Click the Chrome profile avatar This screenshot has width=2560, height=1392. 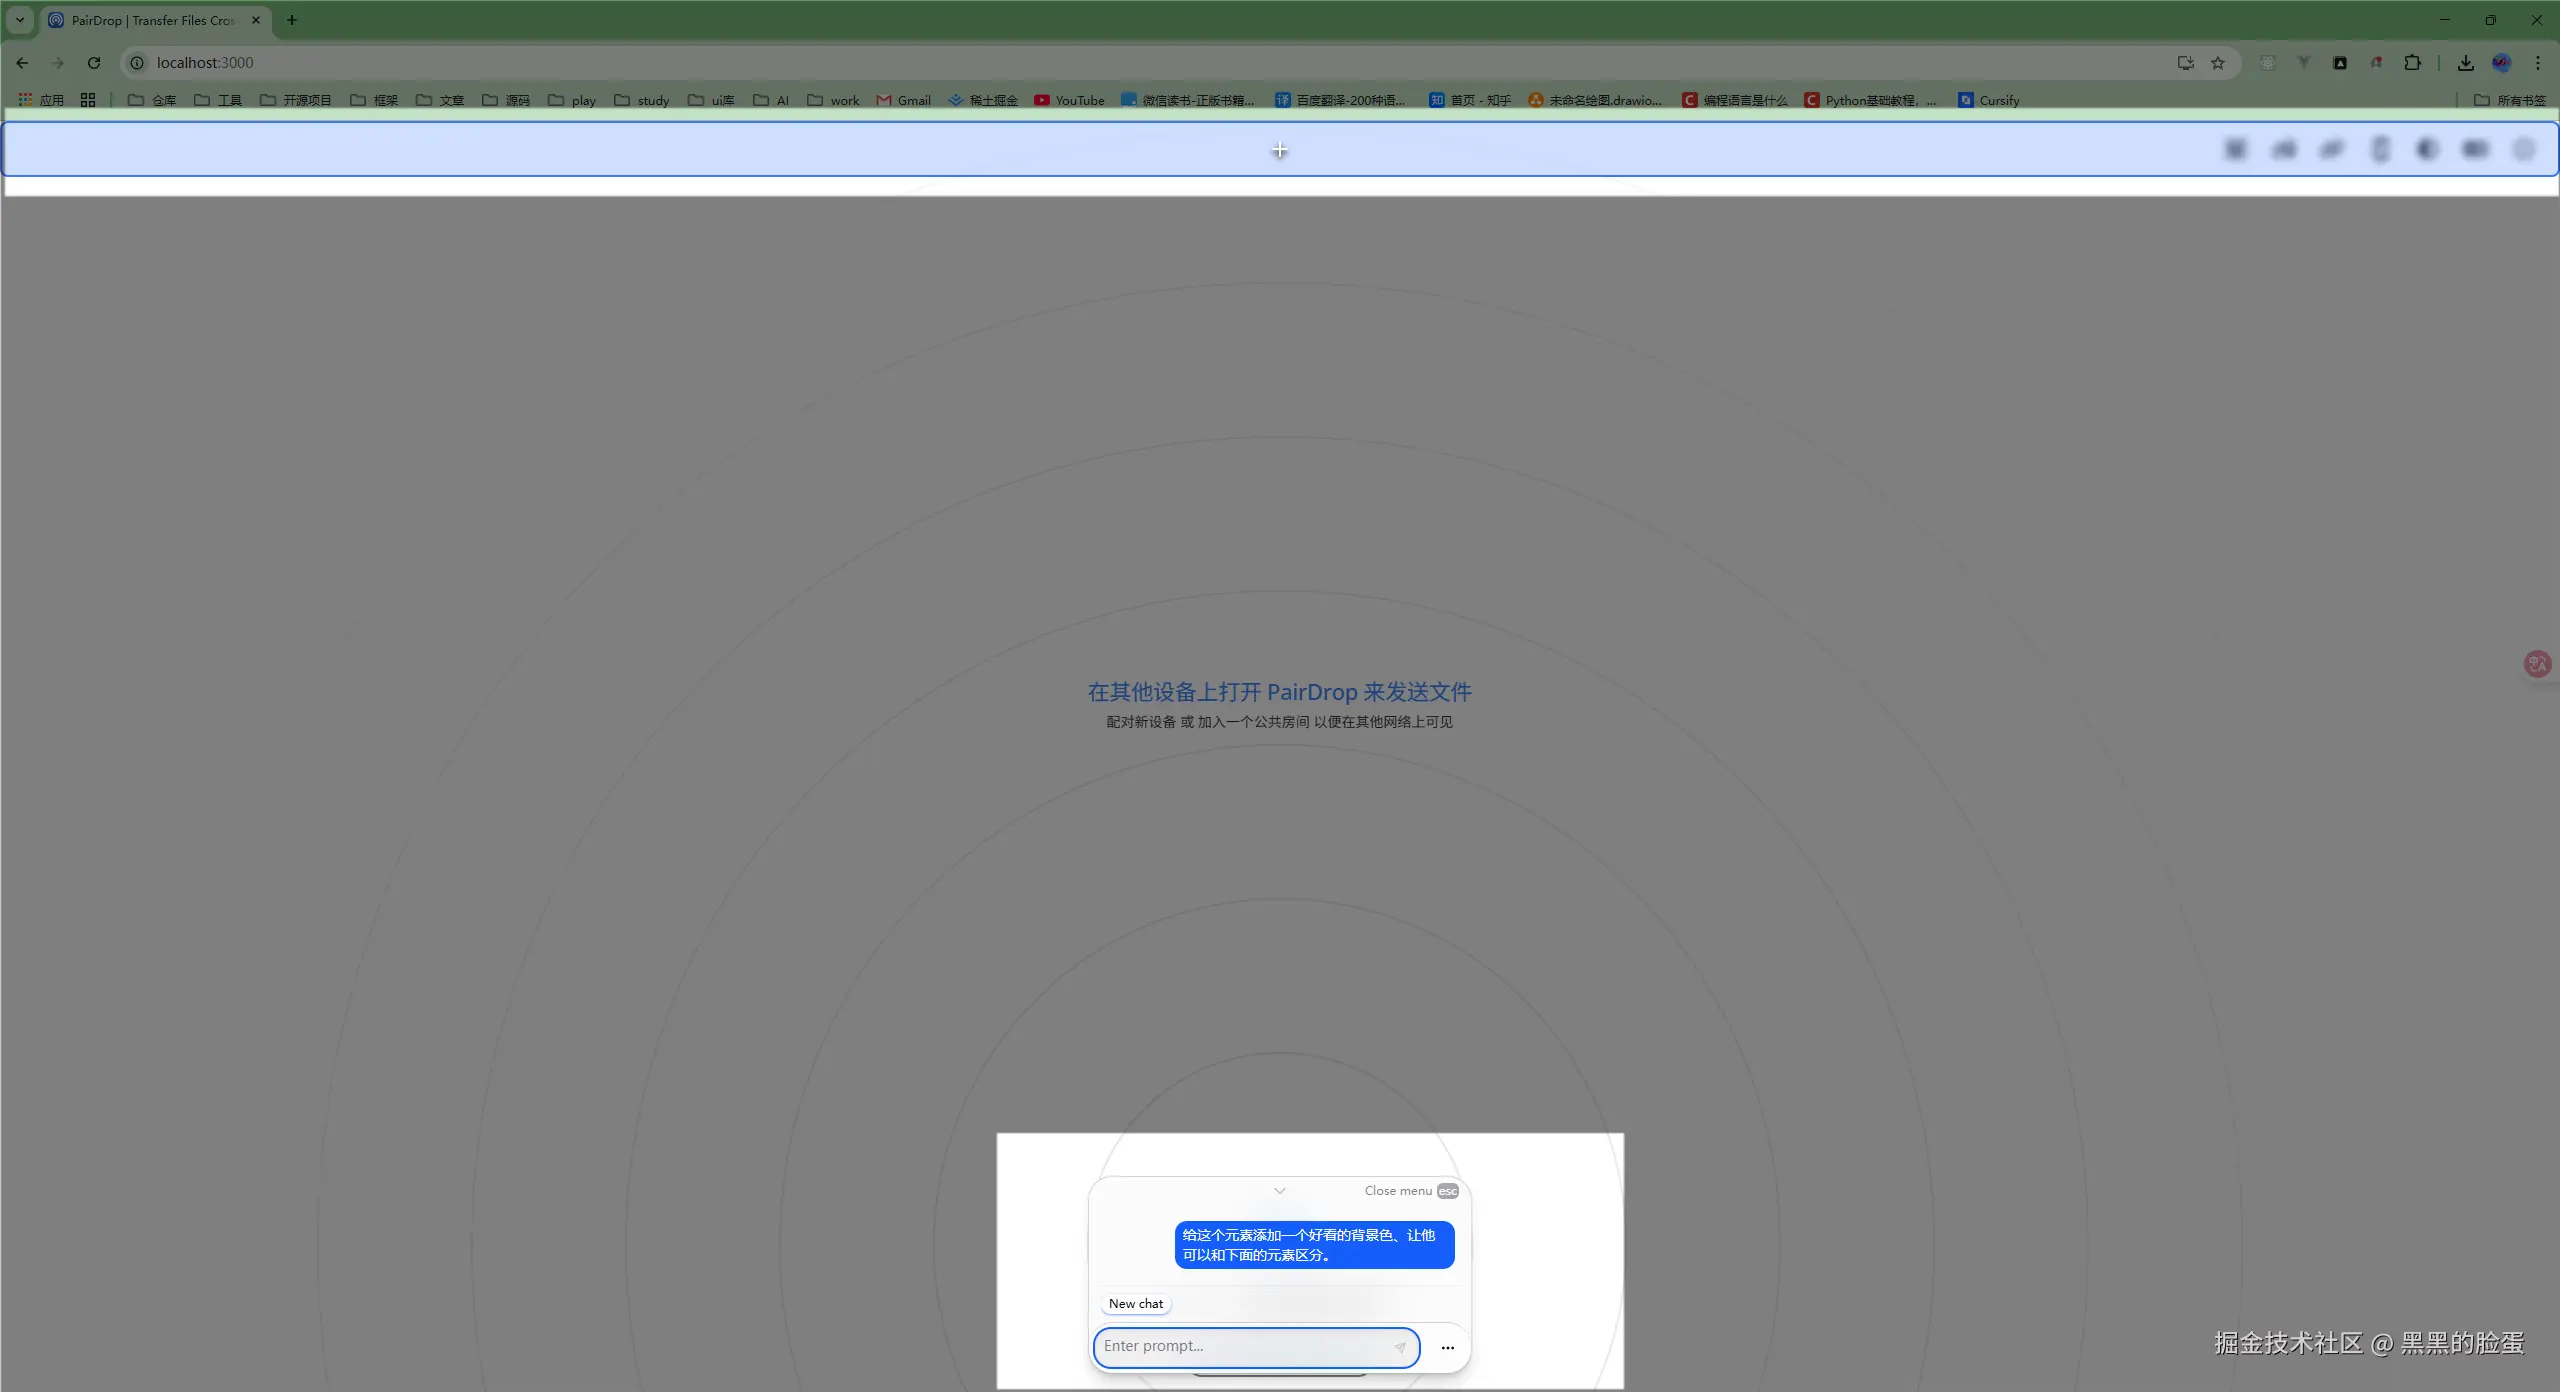[x=2501, y=63]
